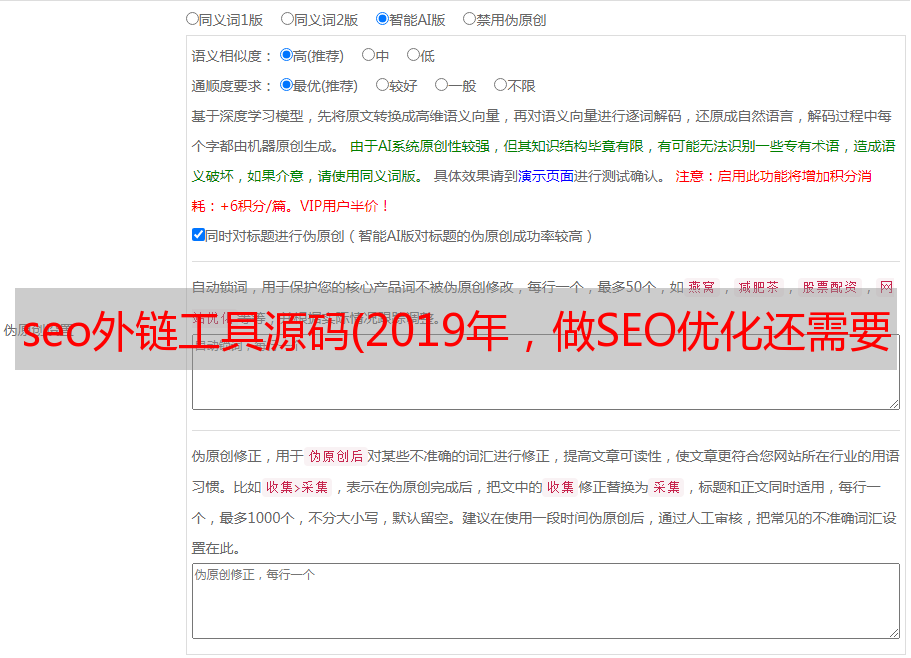The image size is (911, 658).
Task: Set 通顺度要求 to 最优(推荐)
Action: point(286,85)
